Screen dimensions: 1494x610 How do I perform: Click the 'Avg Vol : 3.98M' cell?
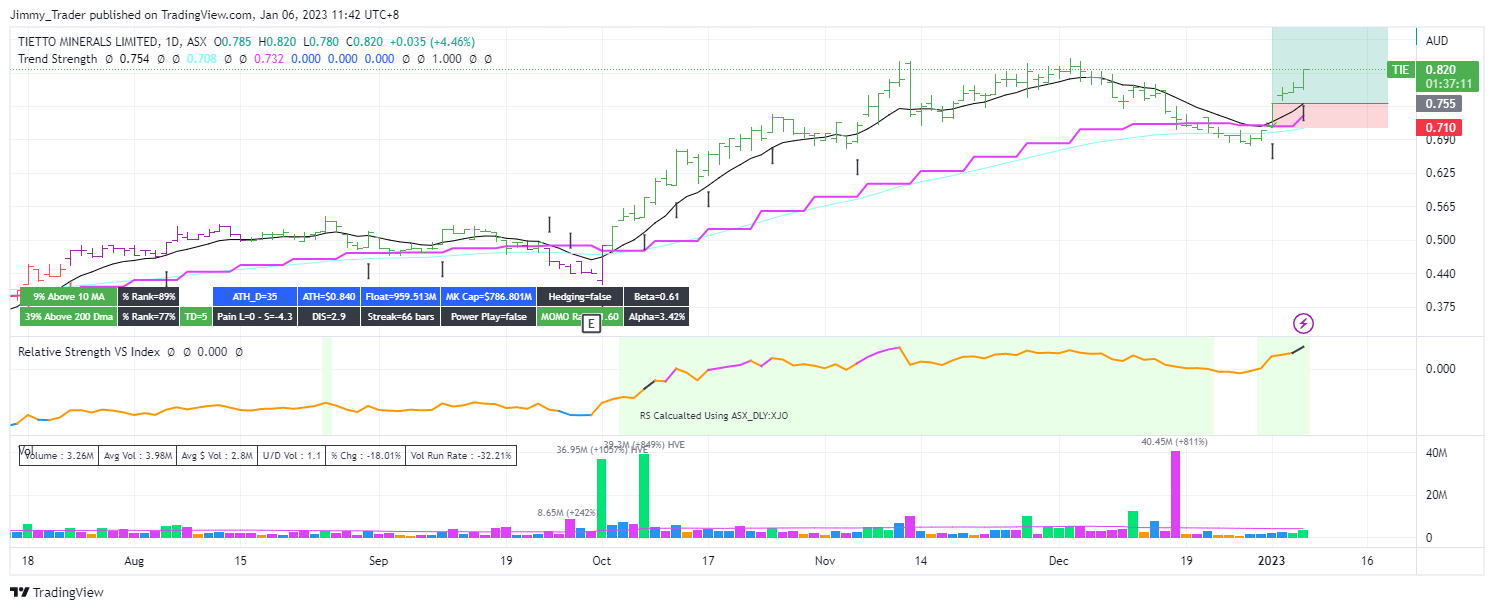point(138,455)
